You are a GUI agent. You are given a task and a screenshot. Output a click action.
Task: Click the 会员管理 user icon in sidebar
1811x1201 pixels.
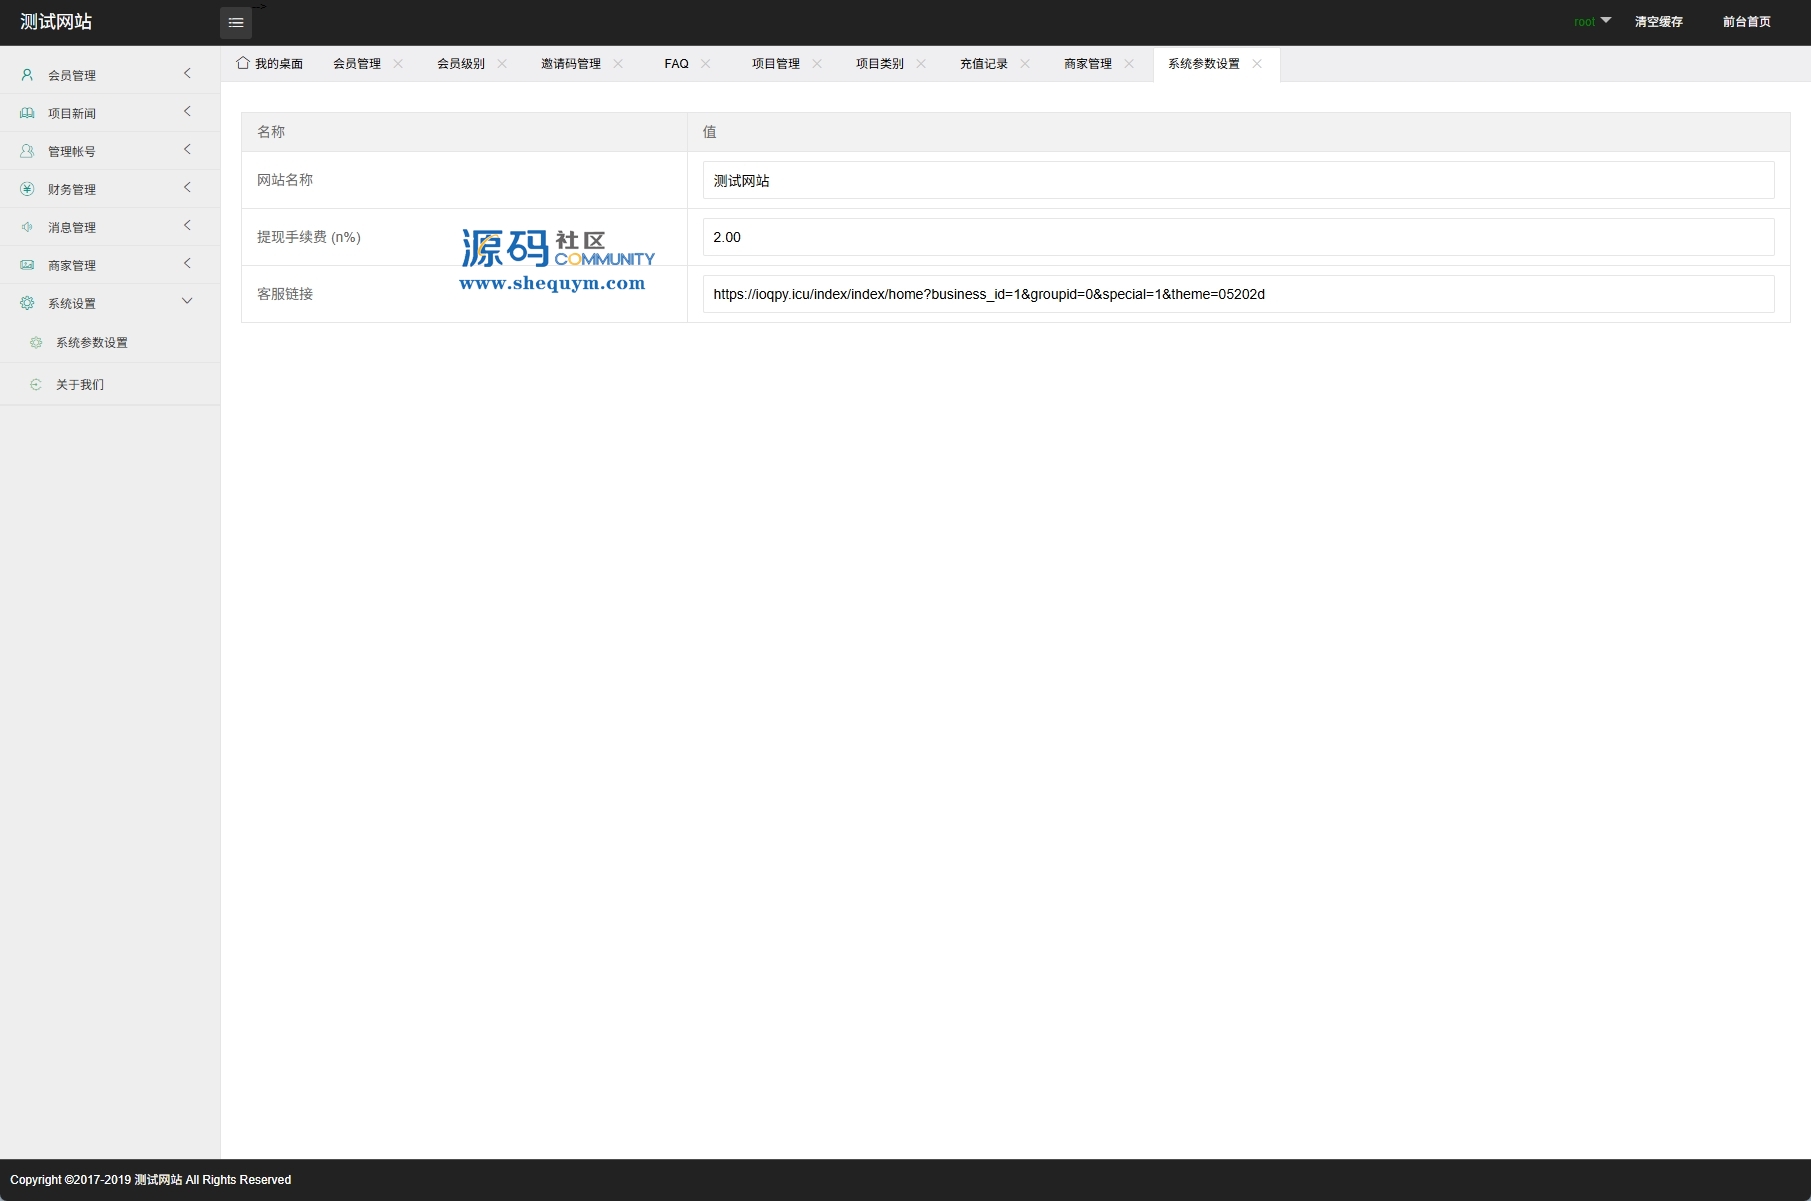(x=27, y=75)
